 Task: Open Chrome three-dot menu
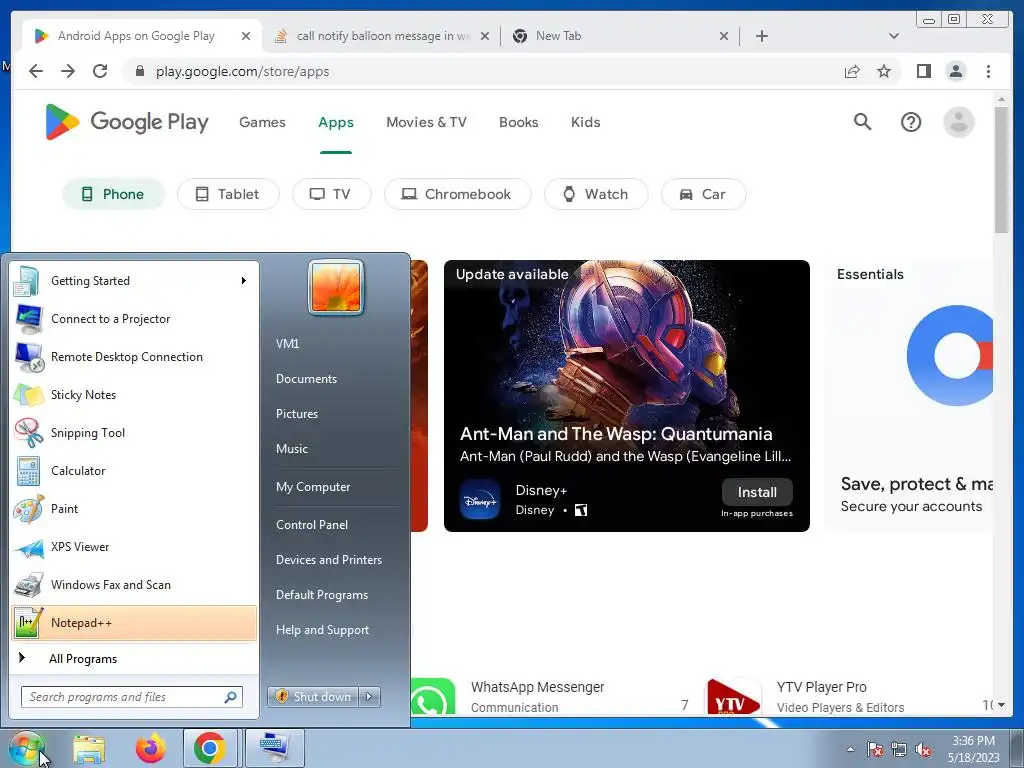click(988, 71)
